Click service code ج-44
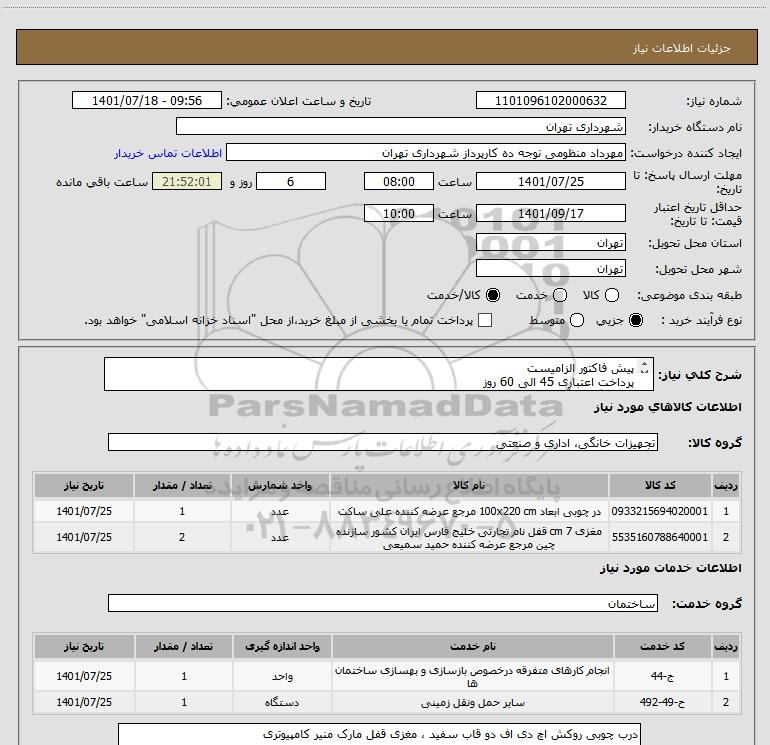Image resolution: width=770 pixels, height=745 pixels. (662, 676)
